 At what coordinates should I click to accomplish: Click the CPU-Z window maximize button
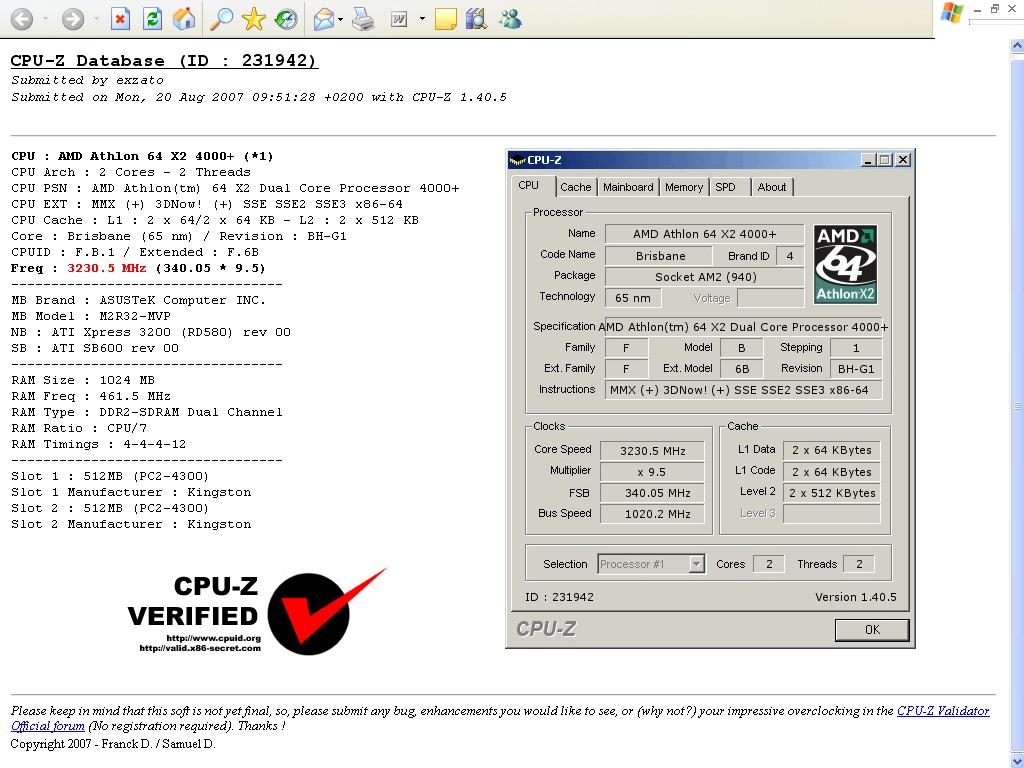pyautogui.click(x=885, y=159)
